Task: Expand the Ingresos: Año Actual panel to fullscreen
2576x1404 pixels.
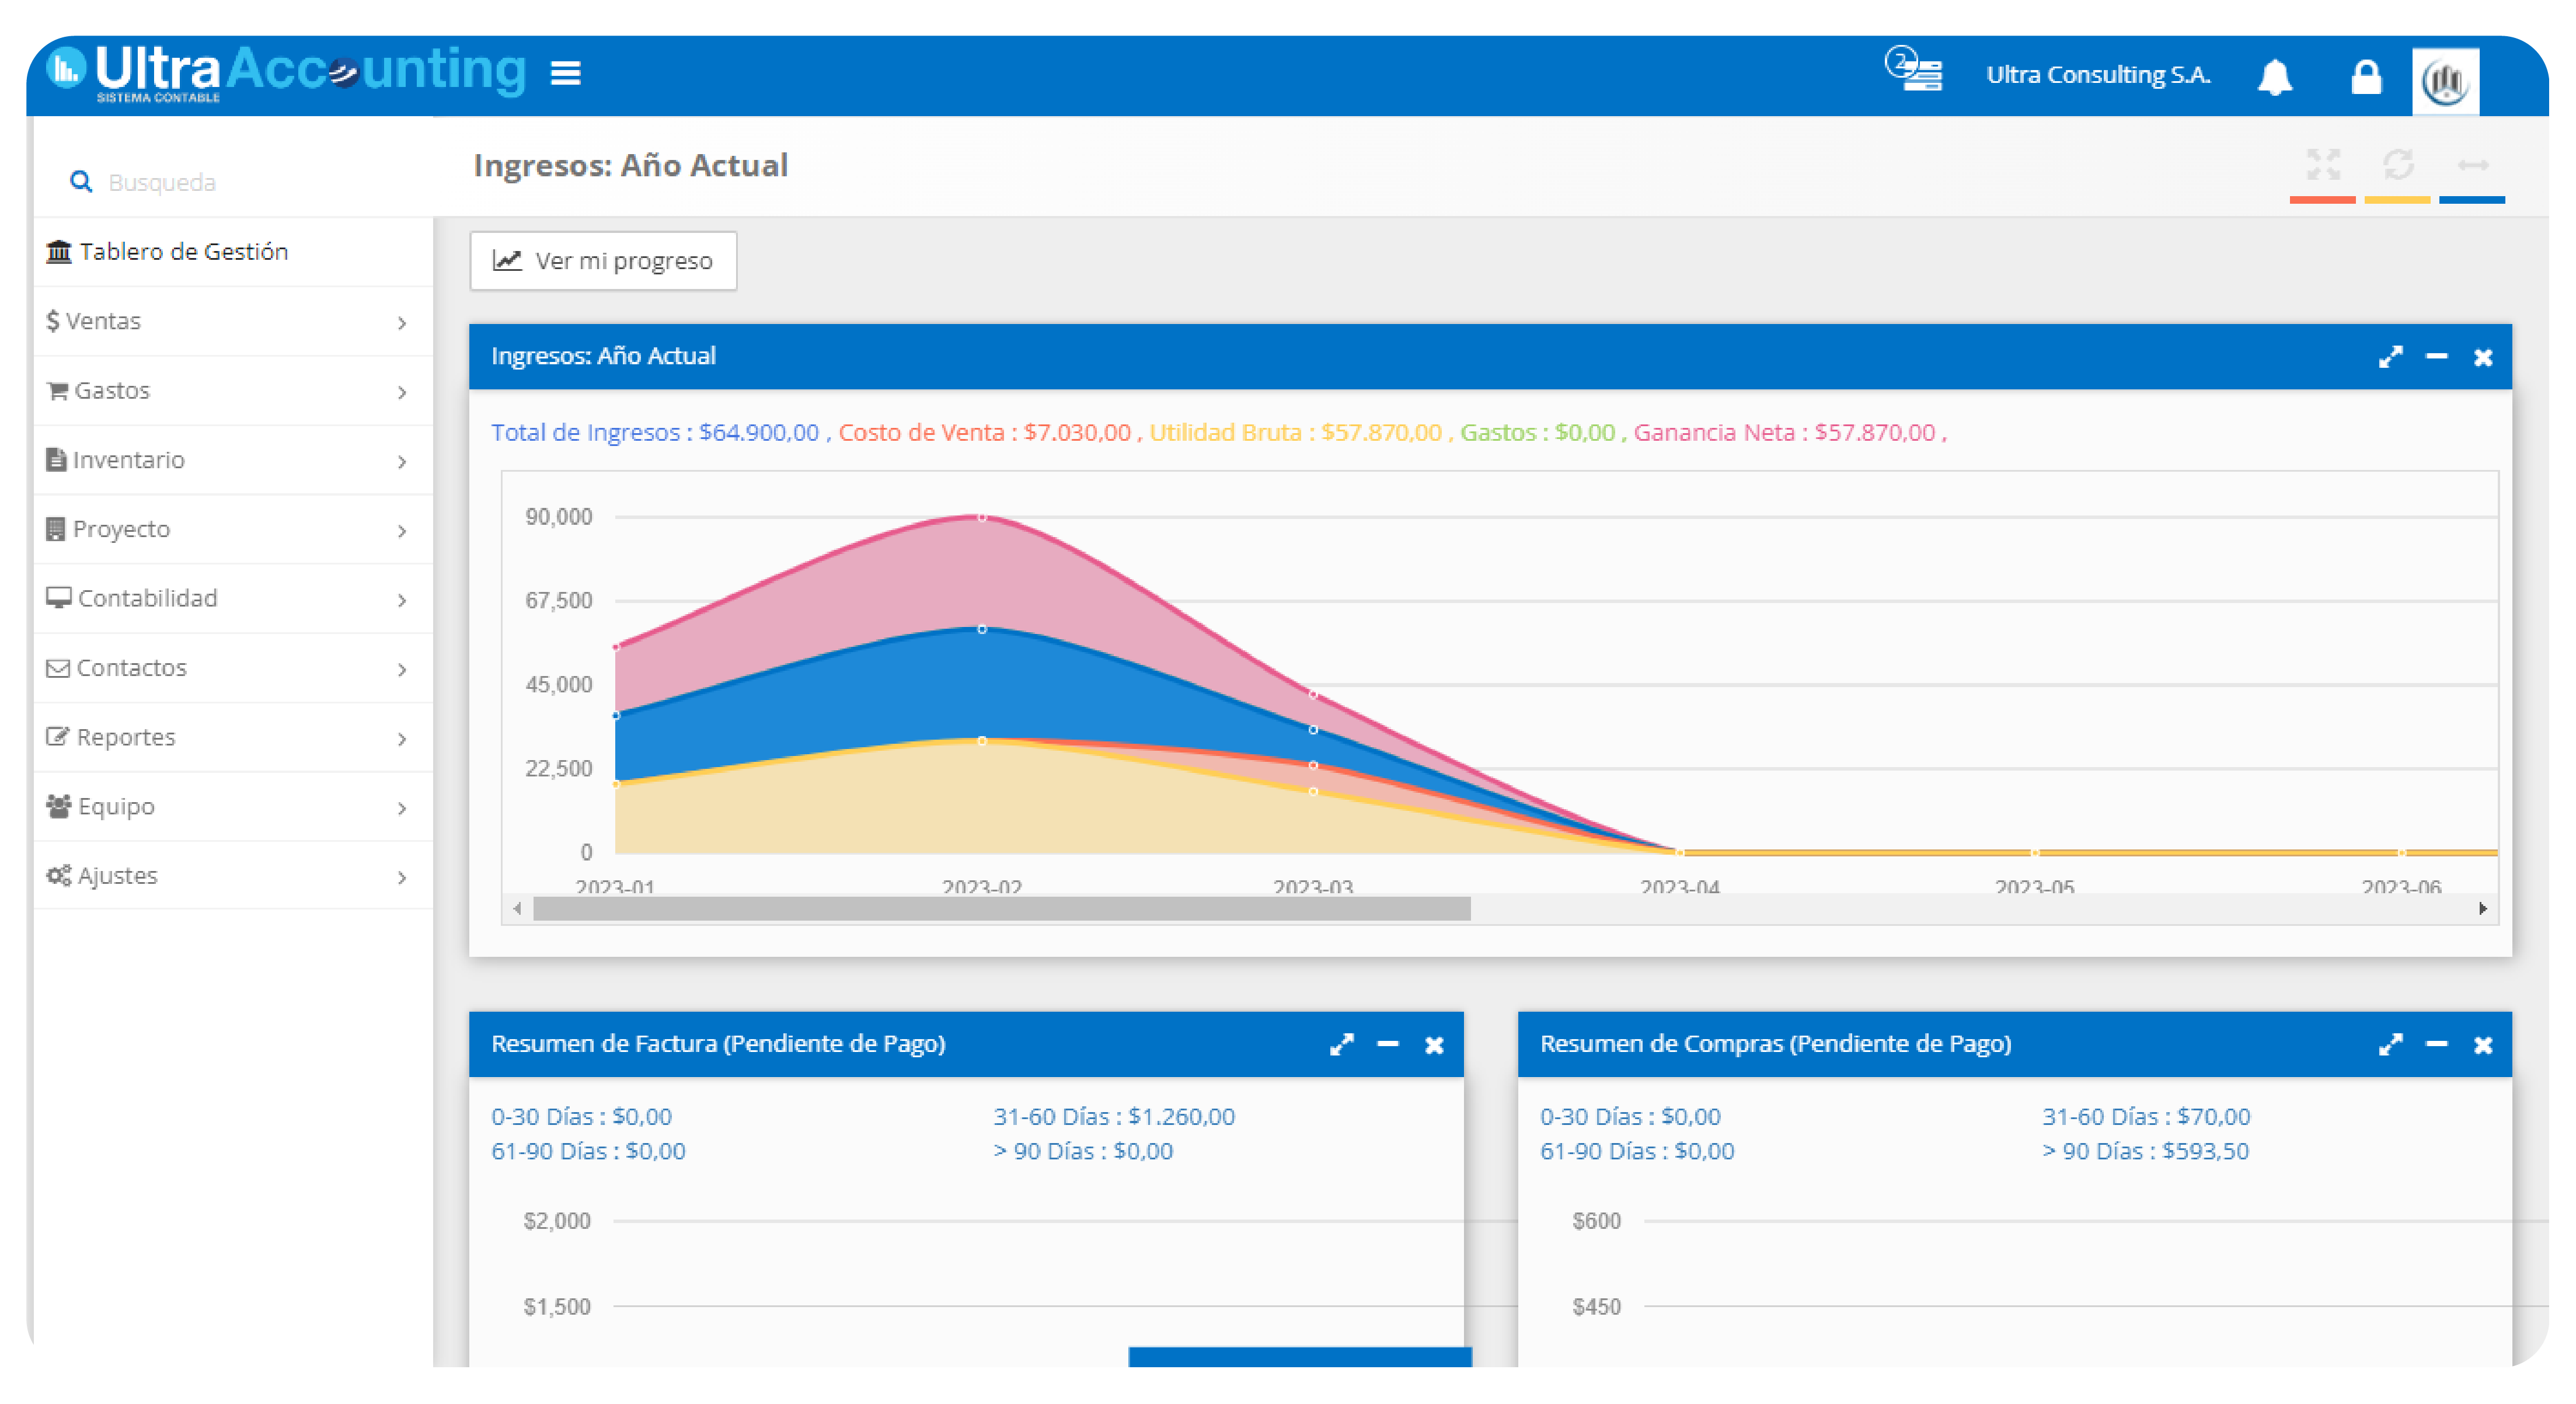Action: pos(2390,357)
